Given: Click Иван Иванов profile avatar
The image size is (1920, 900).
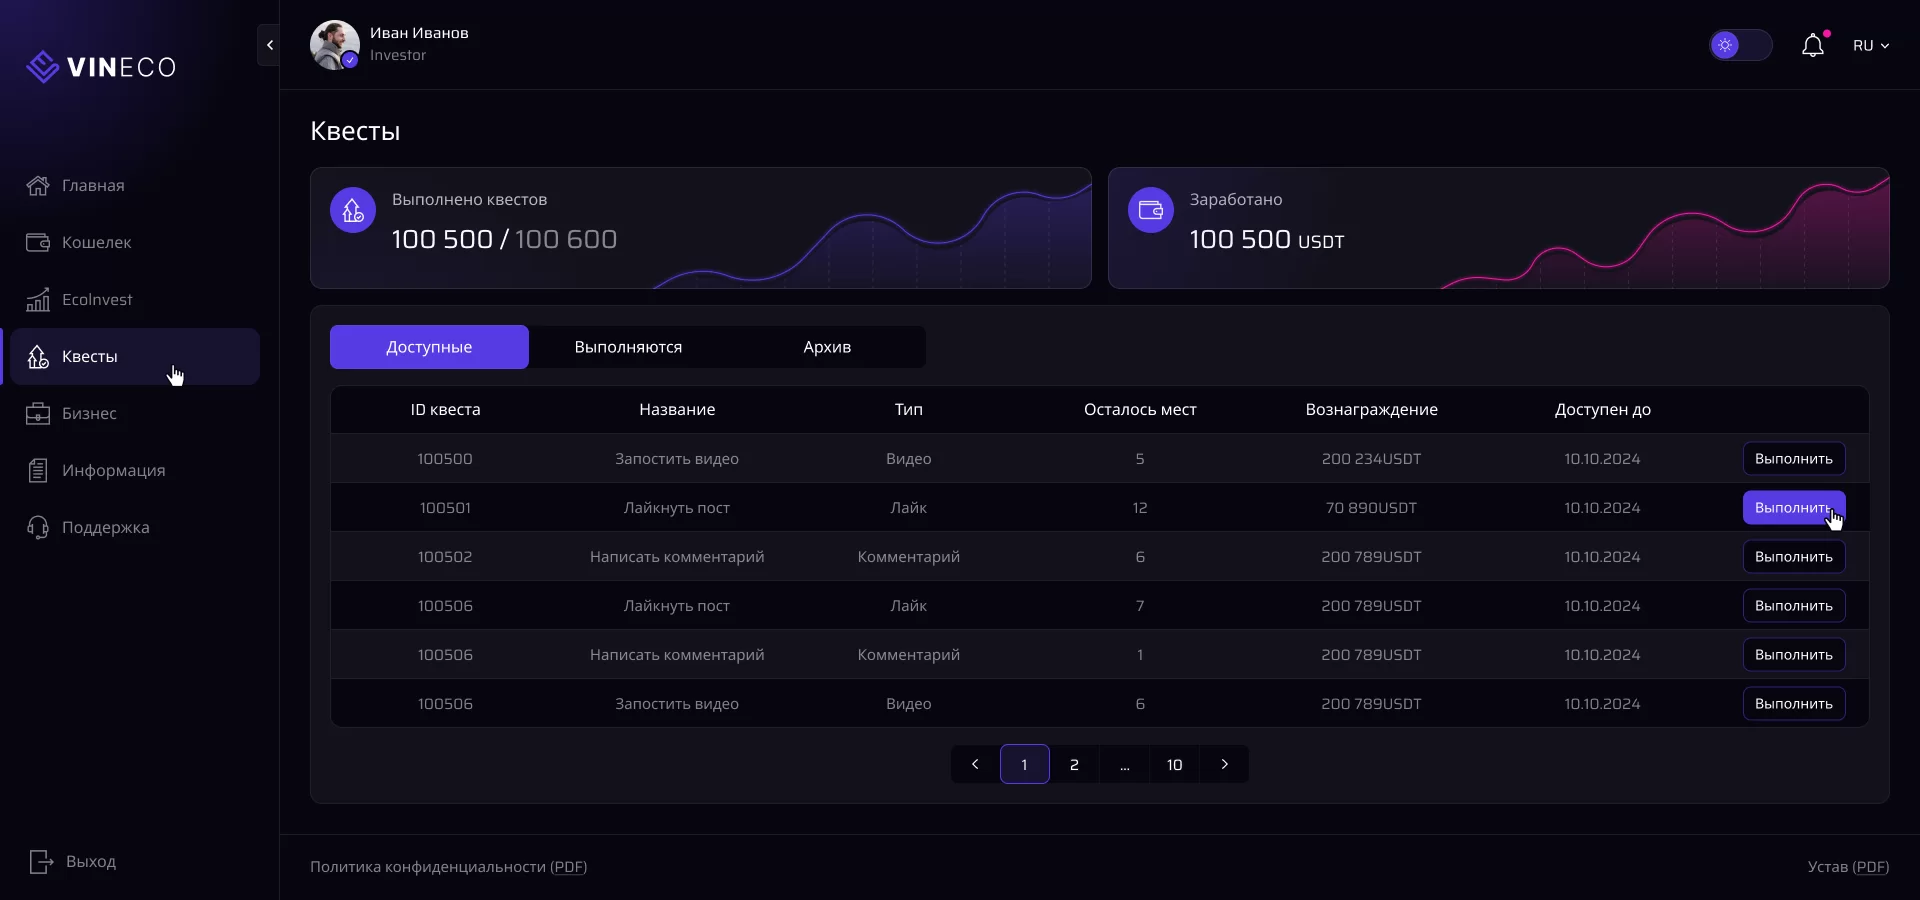Looking at the screenshot, I should coord(334,45).
